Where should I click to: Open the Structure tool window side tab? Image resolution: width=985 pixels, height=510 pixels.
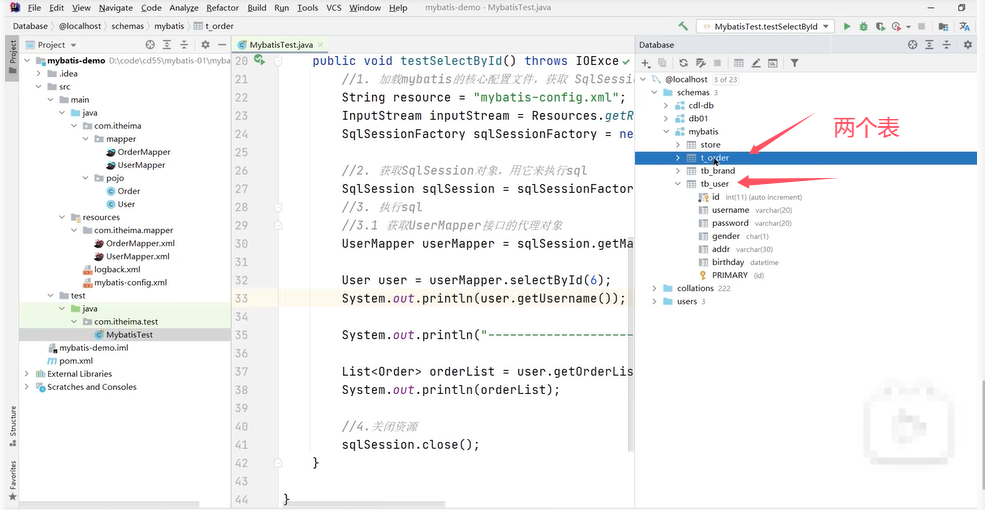click(x=13, y=426)
